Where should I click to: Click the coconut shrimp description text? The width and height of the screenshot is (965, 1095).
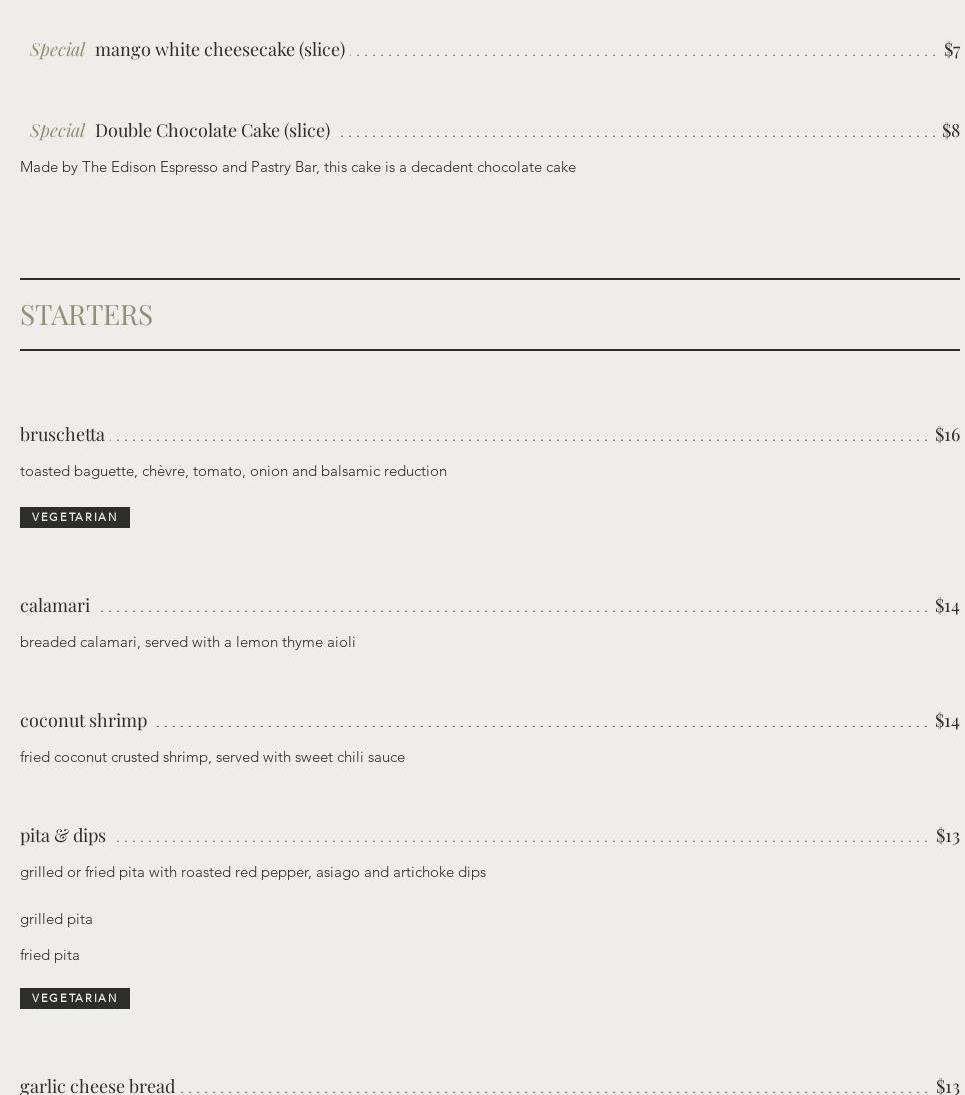click(212, 757)
